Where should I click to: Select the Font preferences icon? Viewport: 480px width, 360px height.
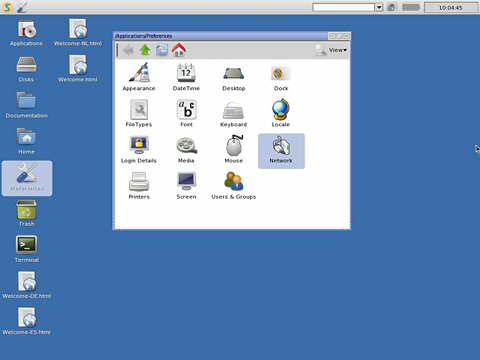(186, 109)
